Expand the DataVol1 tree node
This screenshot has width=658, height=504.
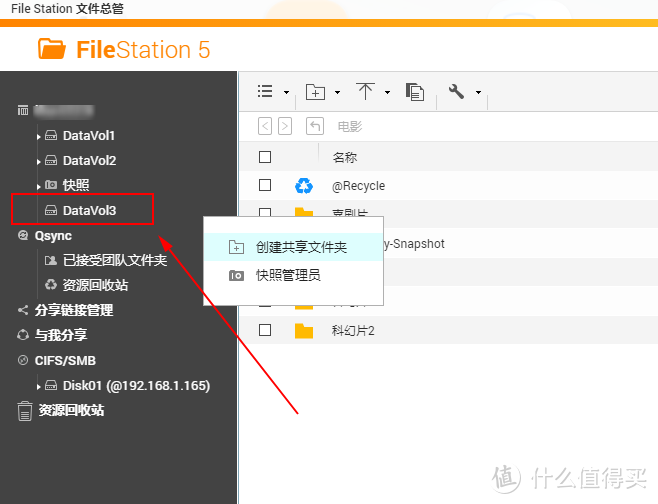click(x=39, y=136)
